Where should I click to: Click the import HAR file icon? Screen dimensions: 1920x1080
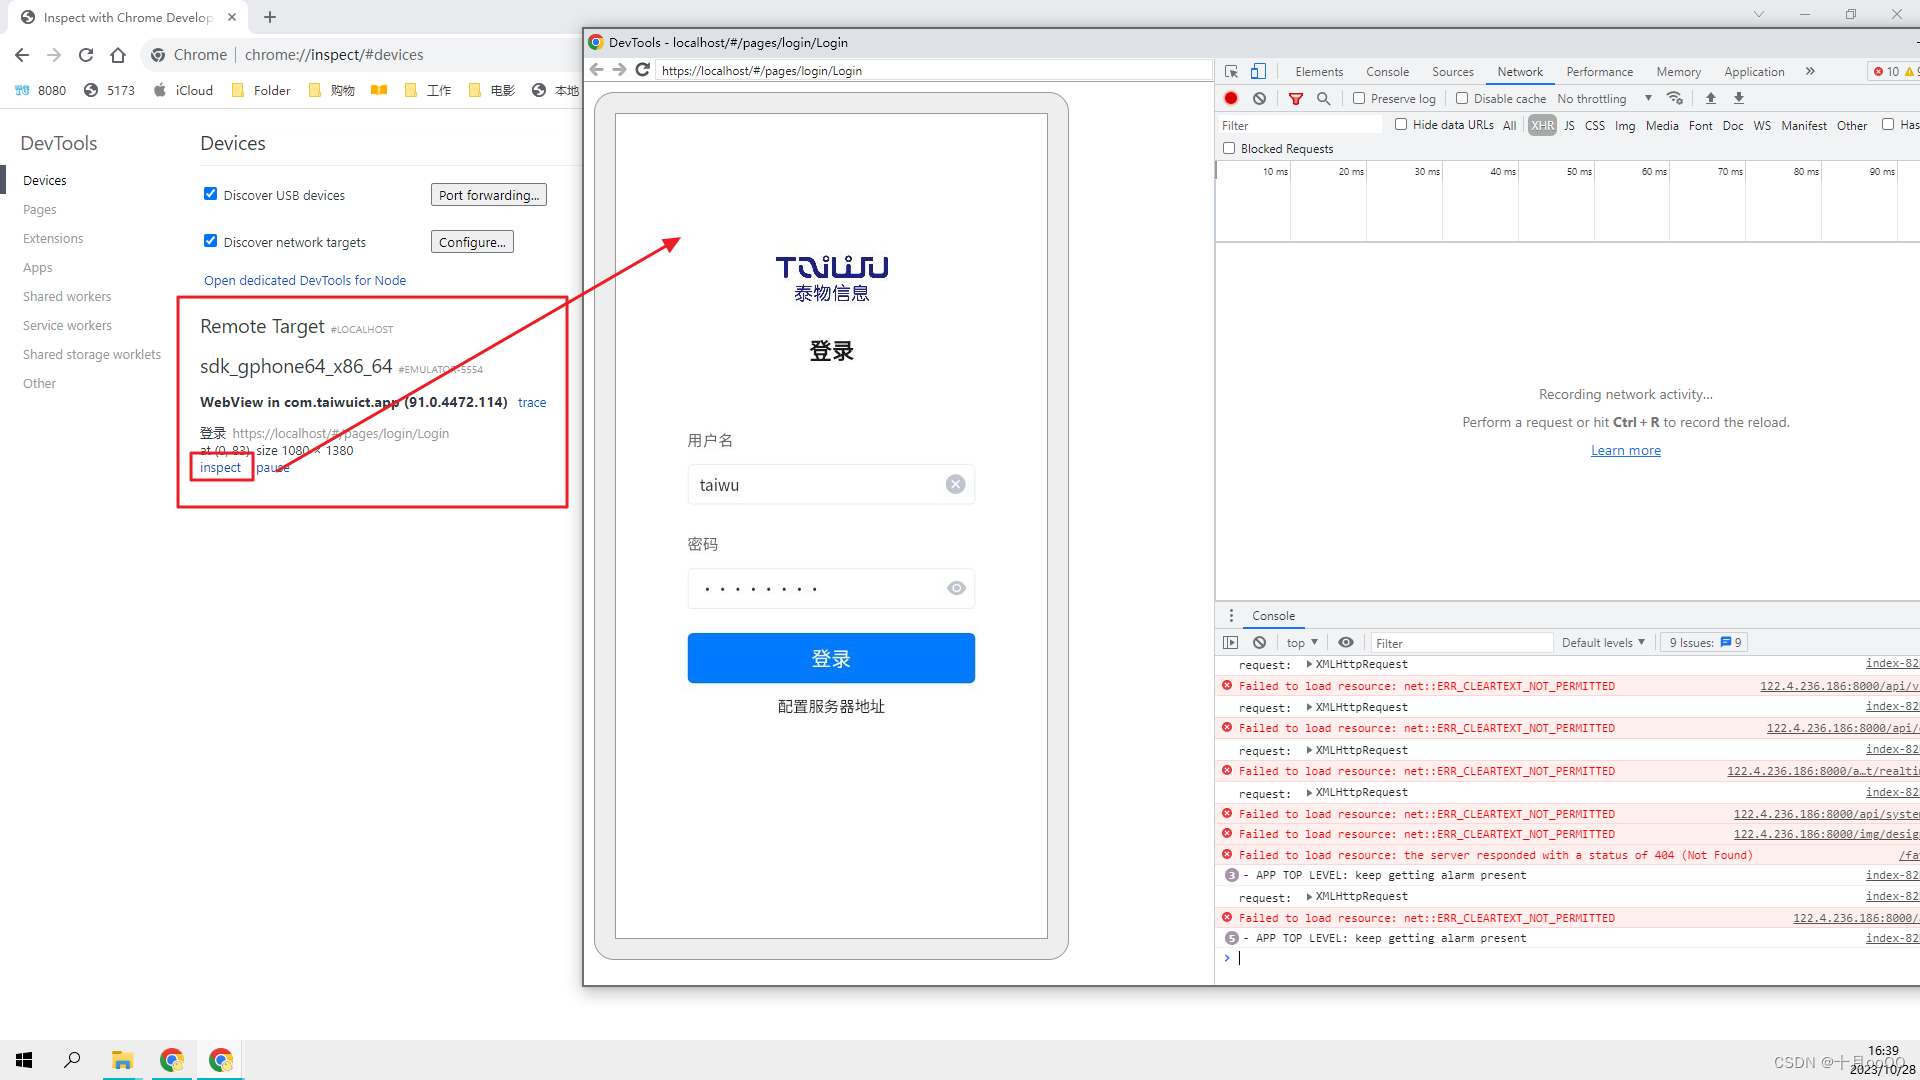pyautogui.click(x=1711, y=98)
